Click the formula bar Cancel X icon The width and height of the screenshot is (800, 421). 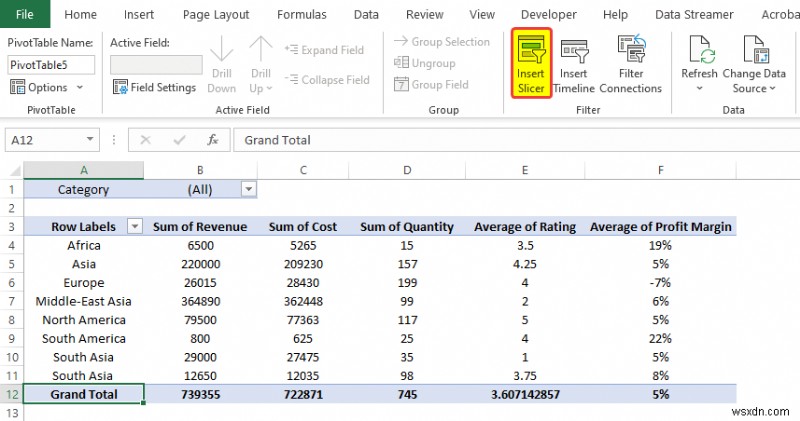(x=145, y=140)
